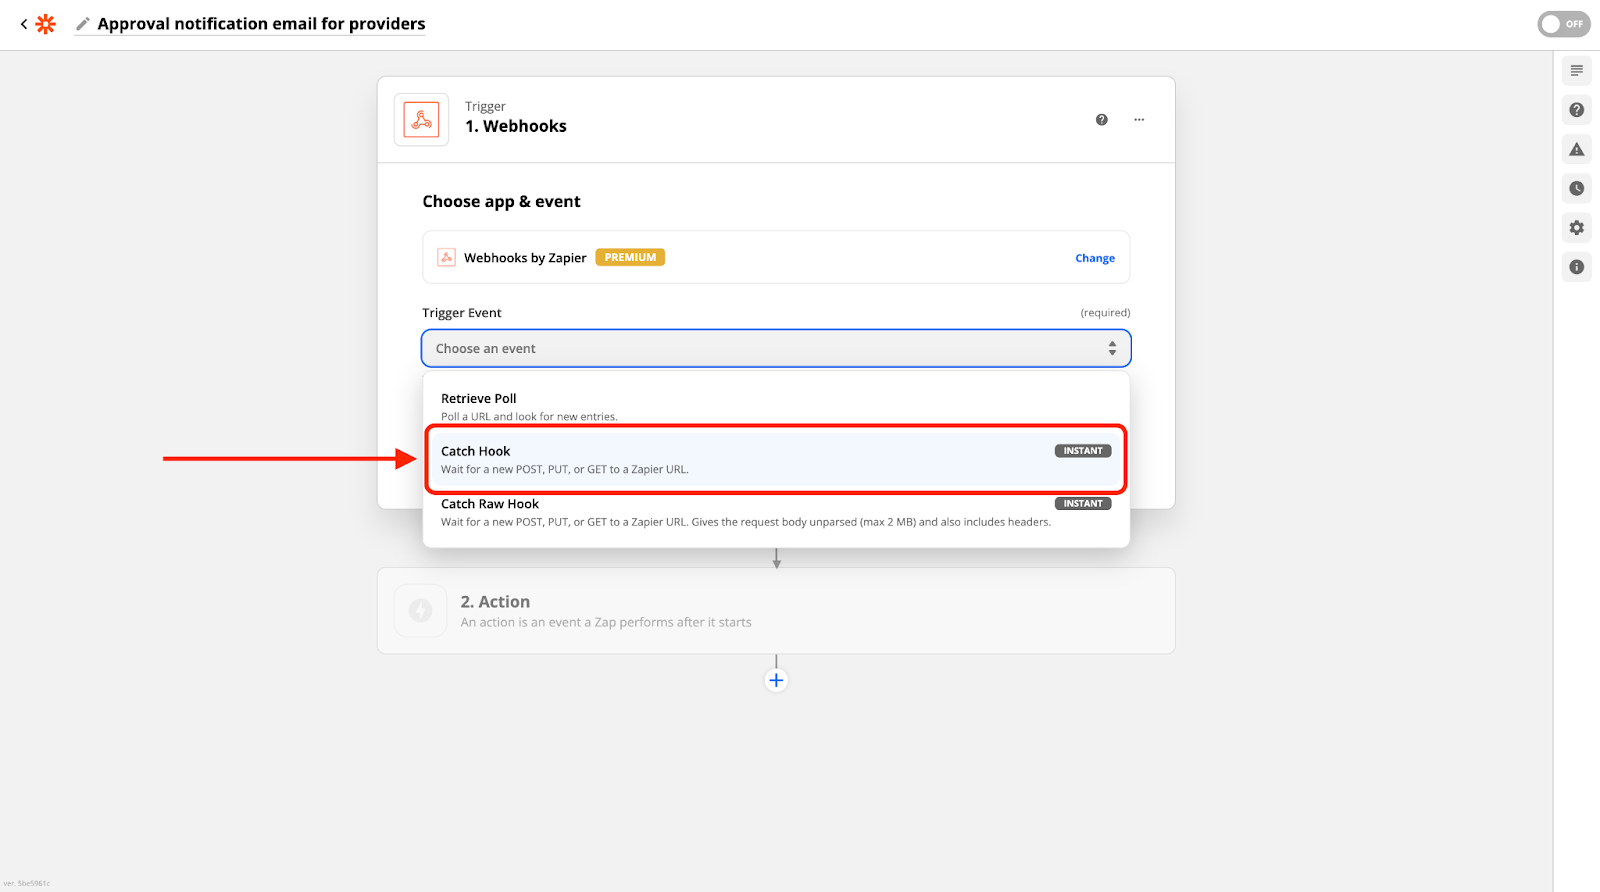Click the small Webhooks by Zapier icon

pos(447,257)
